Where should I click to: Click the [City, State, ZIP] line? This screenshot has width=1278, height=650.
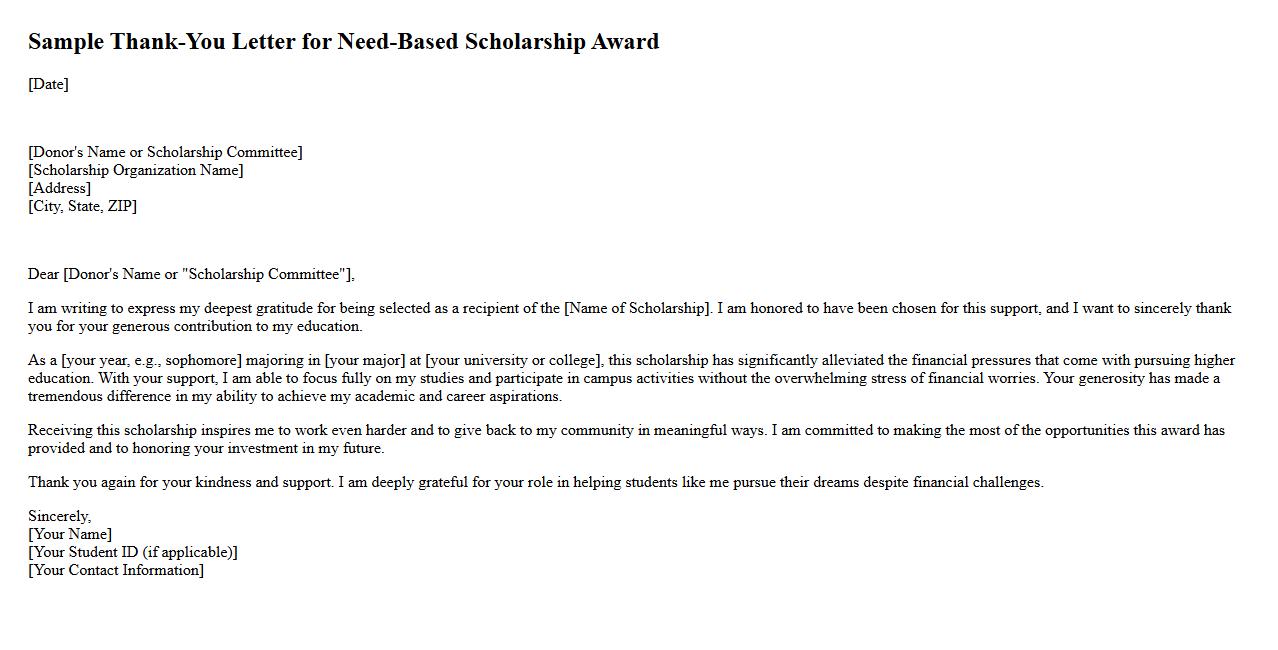click(x=82, y=206)
